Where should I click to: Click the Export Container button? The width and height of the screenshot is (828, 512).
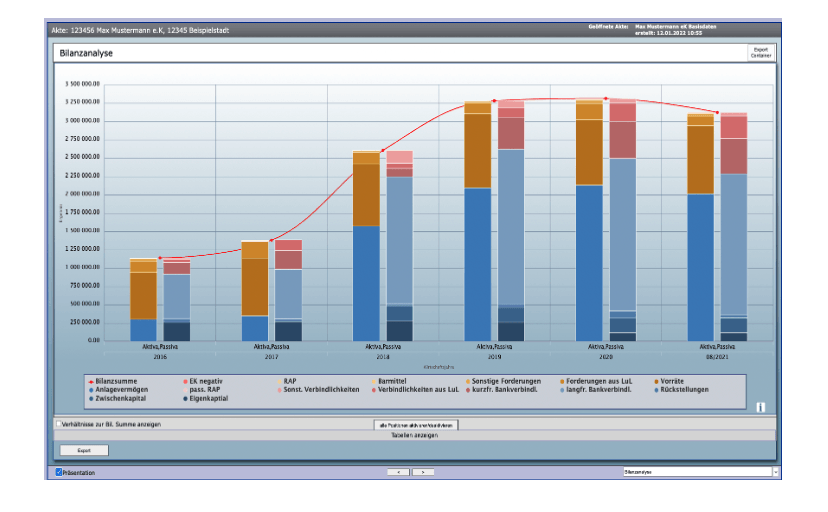point(761,52)
